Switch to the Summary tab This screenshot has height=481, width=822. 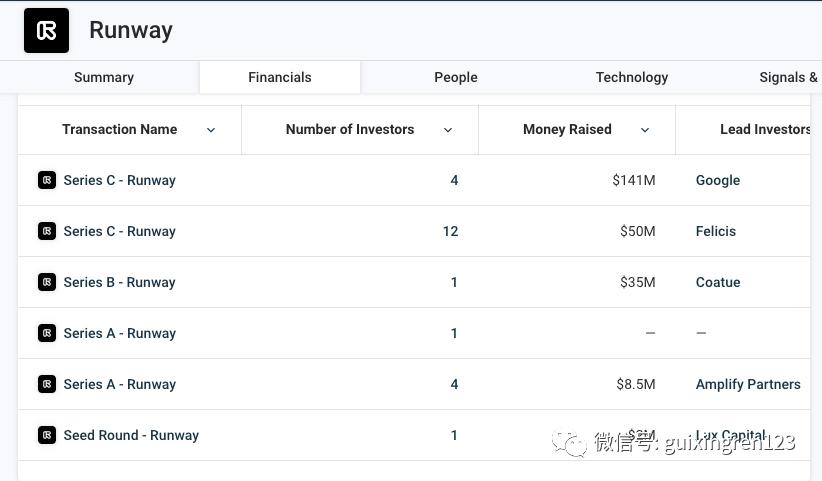click(104, 77)
